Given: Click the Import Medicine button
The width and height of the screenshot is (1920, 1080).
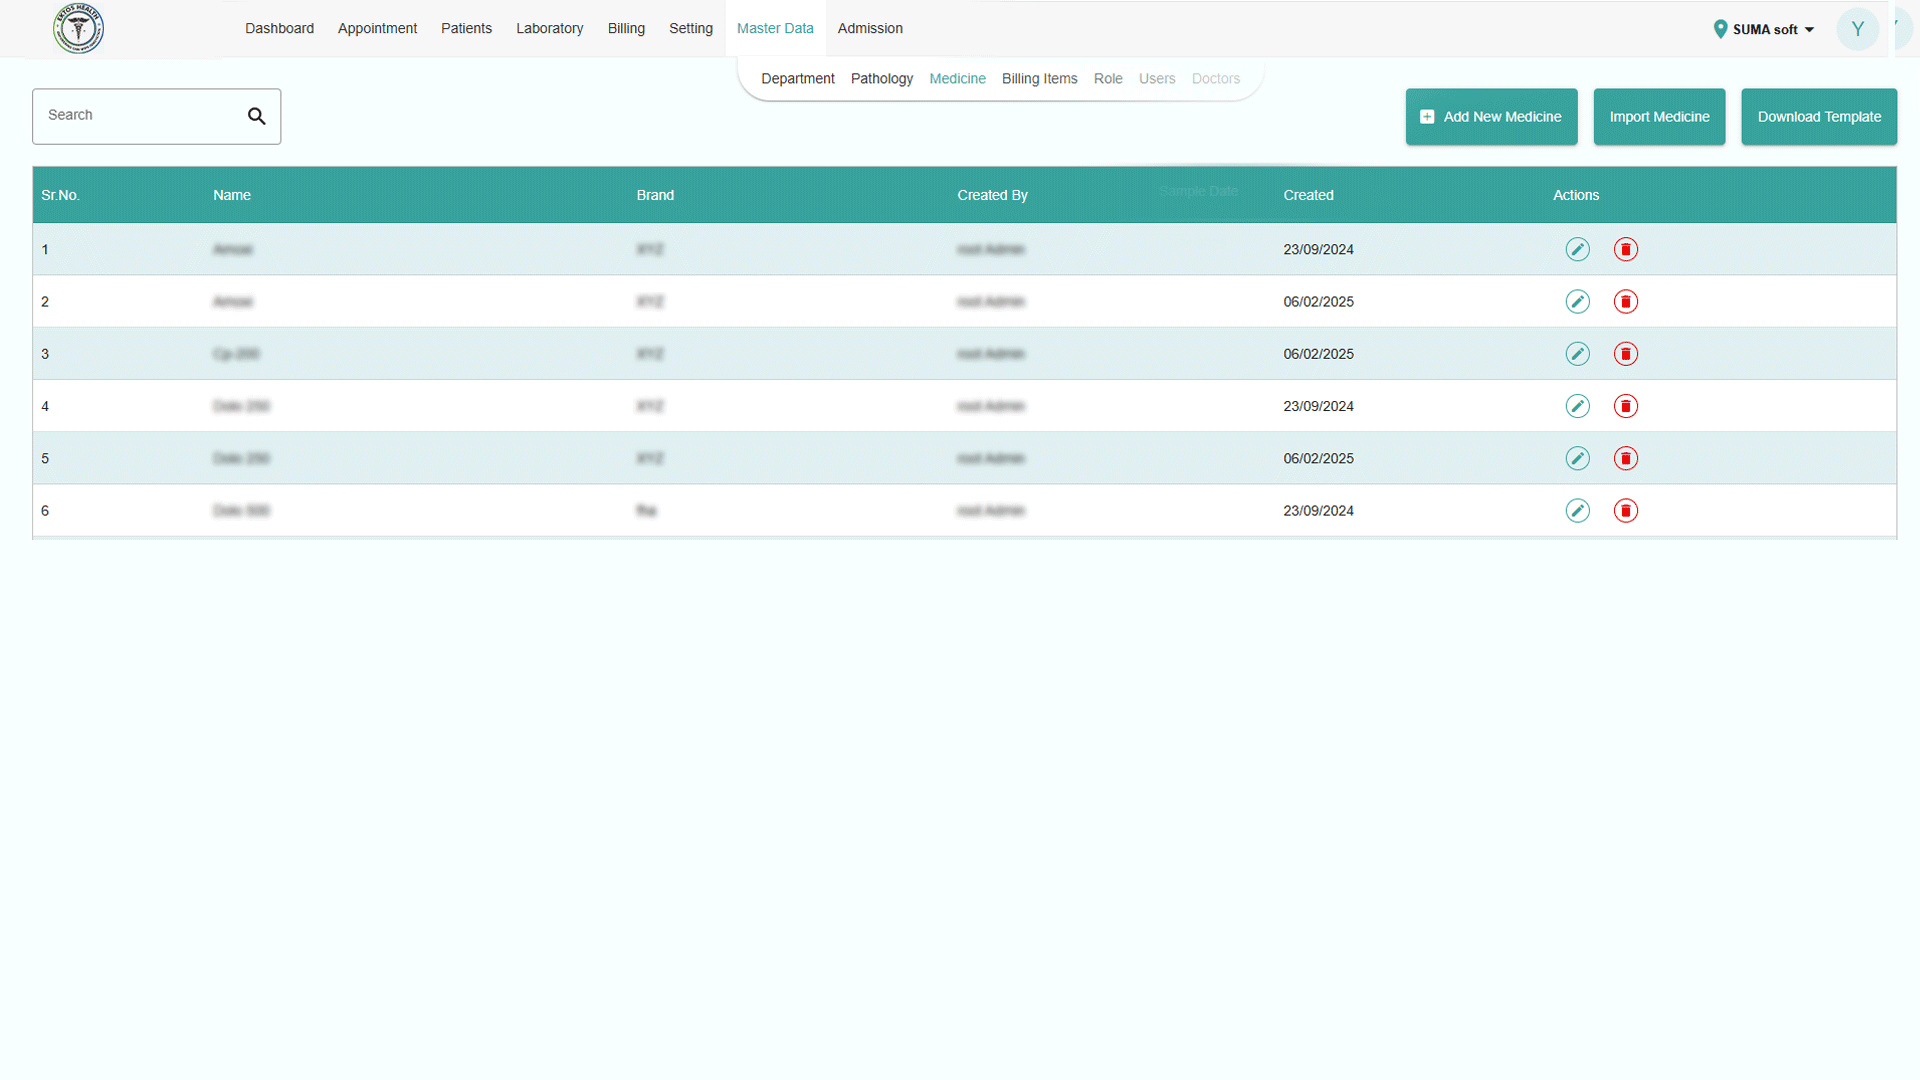Looking at the screenshot, I should [x=1659, y=117].
